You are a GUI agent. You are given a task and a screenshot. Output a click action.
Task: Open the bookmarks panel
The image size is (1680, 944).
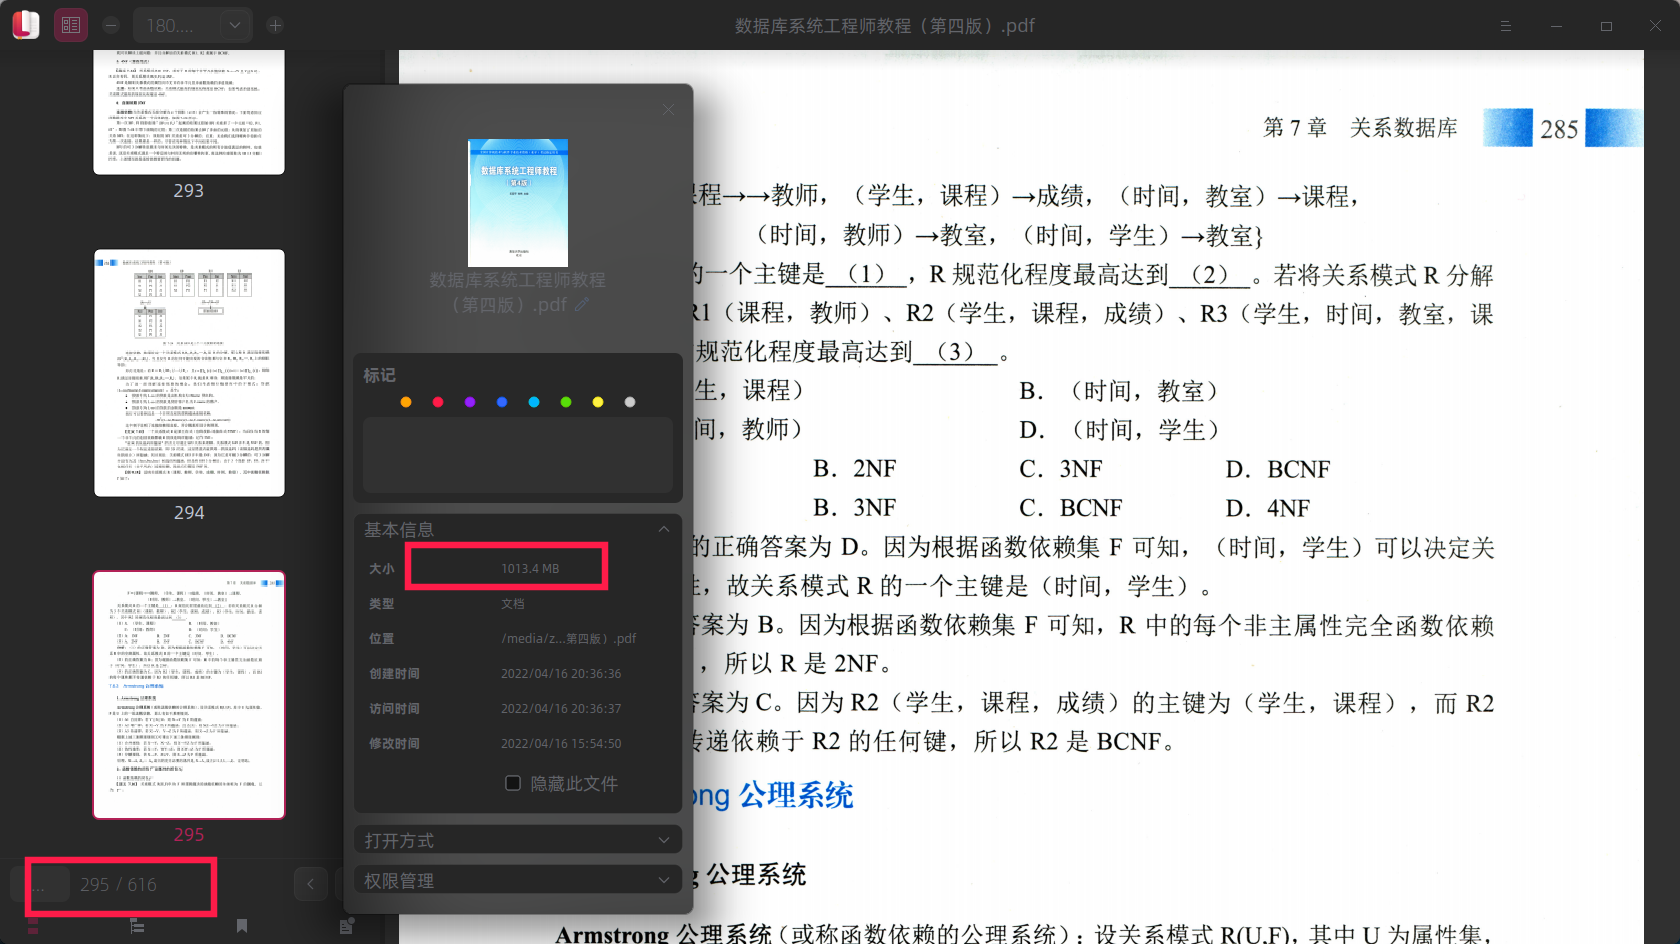pos(241,926)
